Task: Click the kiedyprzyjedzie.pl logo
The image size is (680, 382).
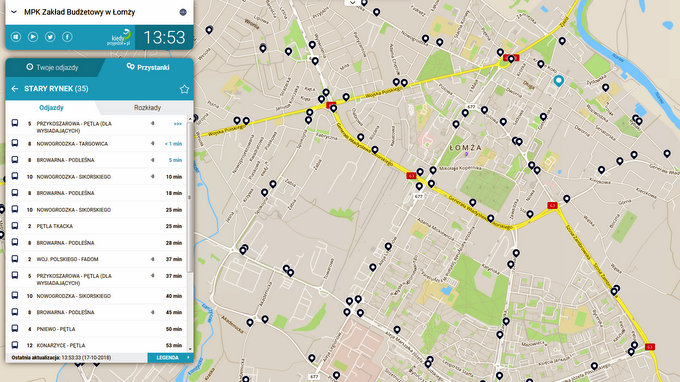Action: [119, 38]
